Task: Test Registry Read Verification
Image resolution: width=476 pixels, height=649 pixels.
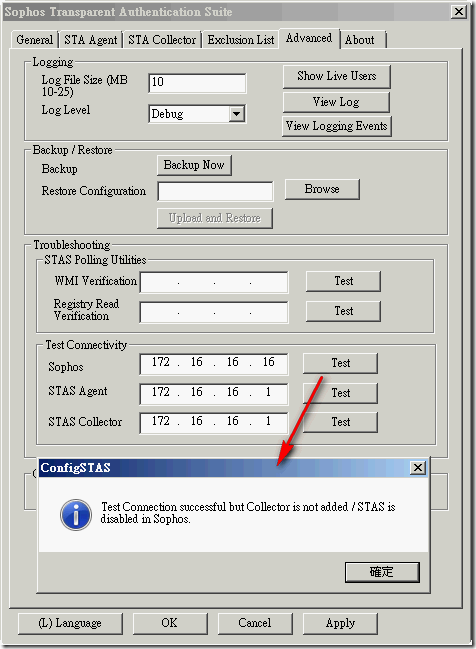Action: point(343,311)
